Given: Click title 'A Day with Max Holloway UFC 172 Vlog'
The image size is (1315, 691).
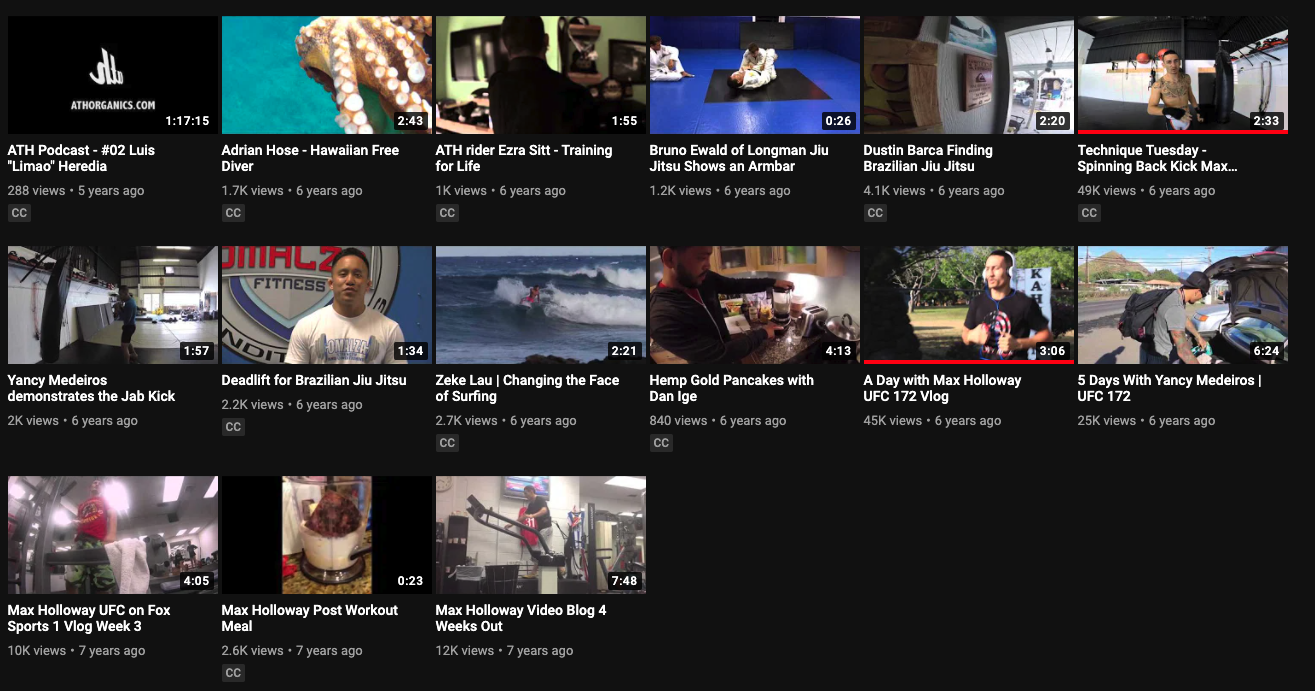Looking at the screenshot, I should pyautogui.click(x=942, y=388).
